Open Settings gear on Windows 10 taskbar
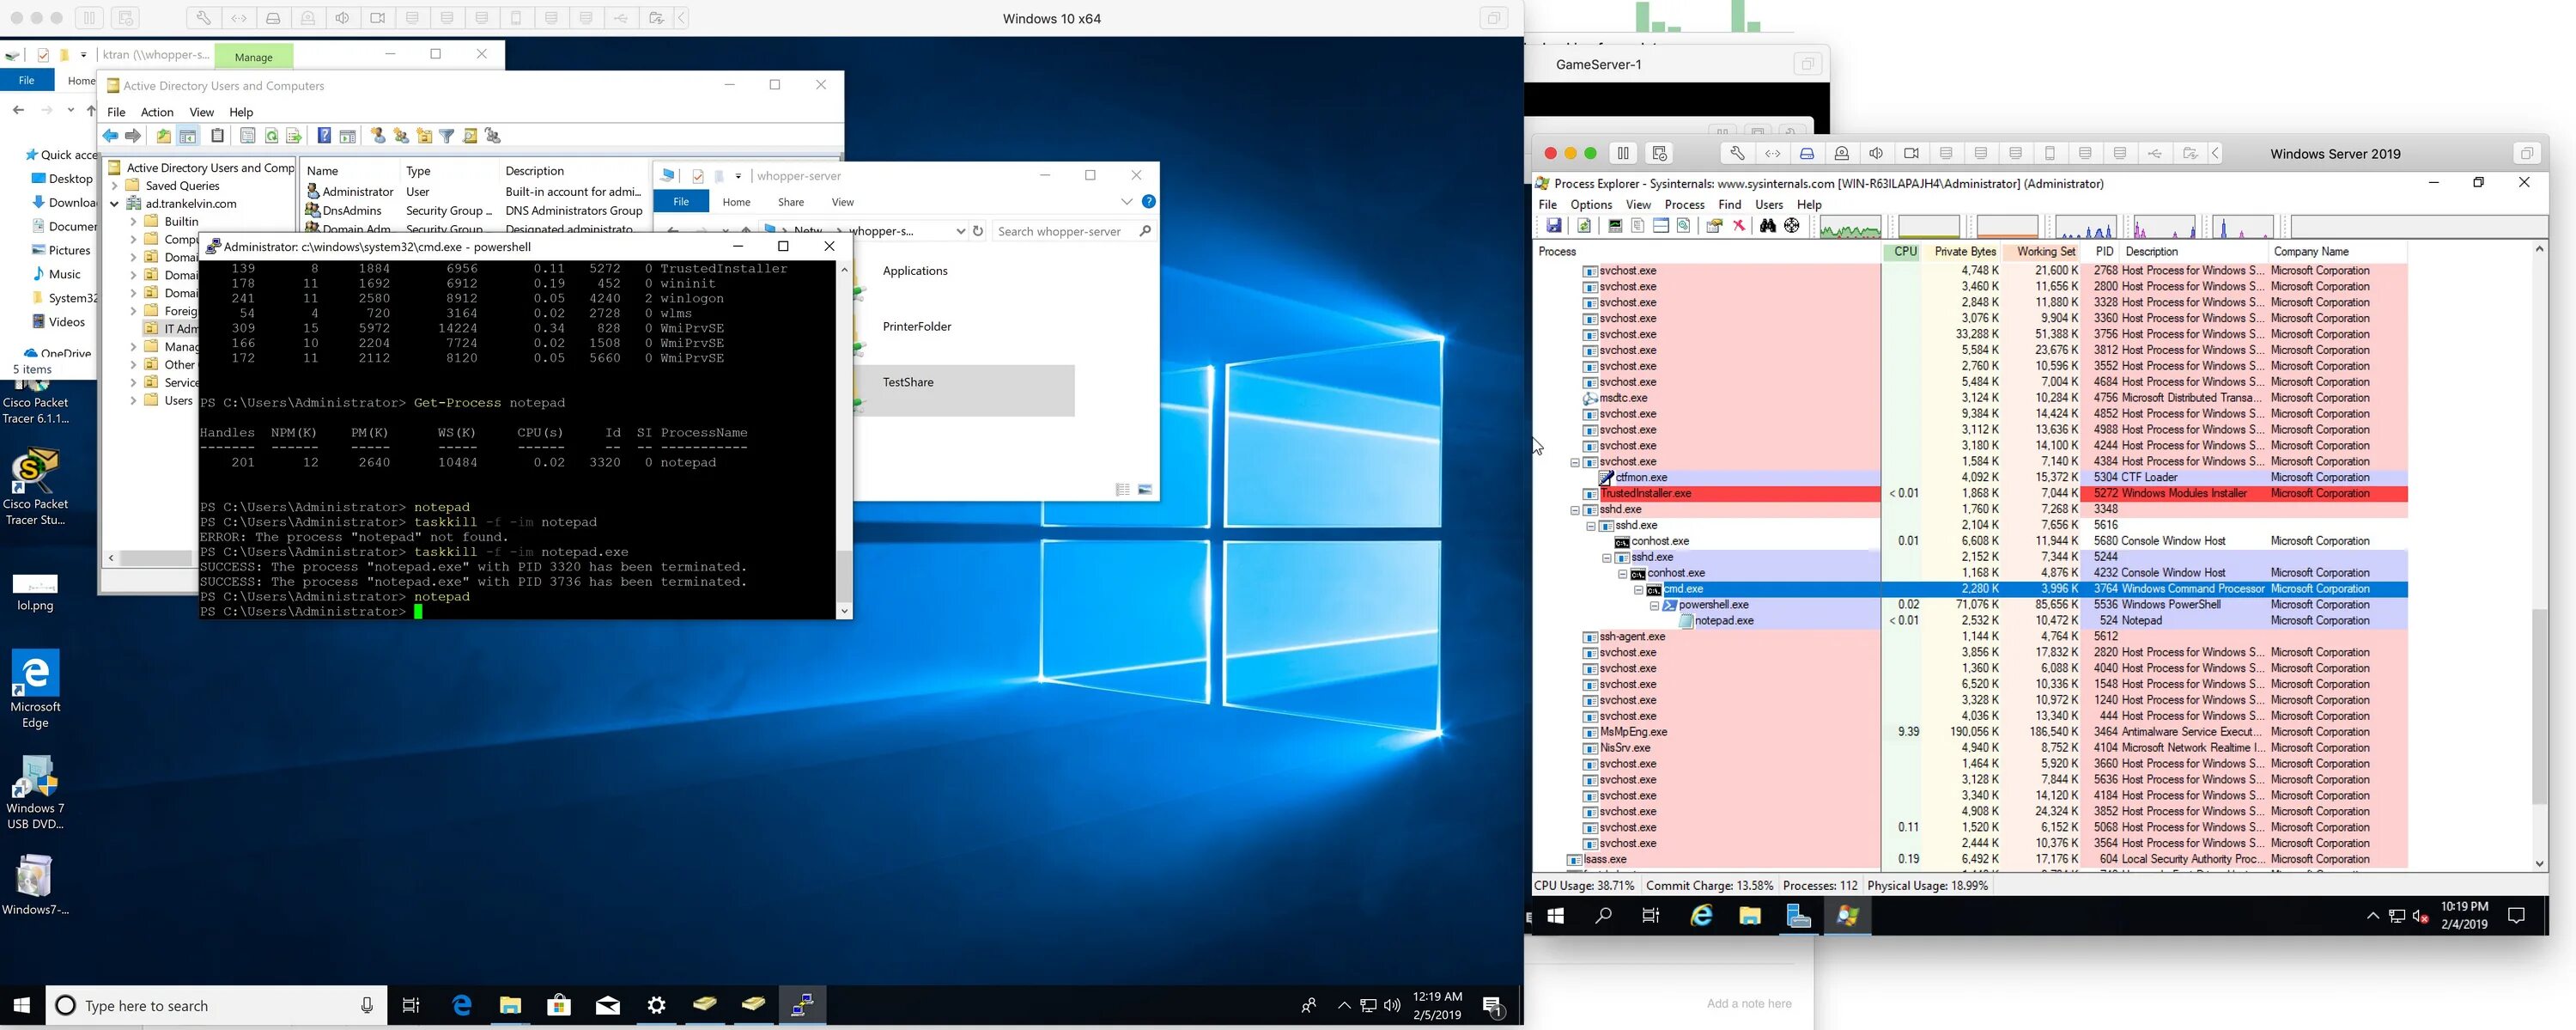Screen dimensions: 2576x1030 [x=656, y=1005]
